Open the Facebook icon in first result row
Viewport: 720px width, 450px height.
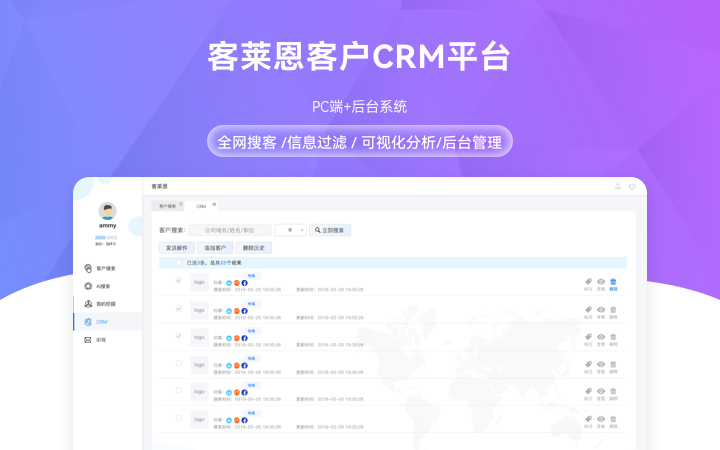[244, 283]
